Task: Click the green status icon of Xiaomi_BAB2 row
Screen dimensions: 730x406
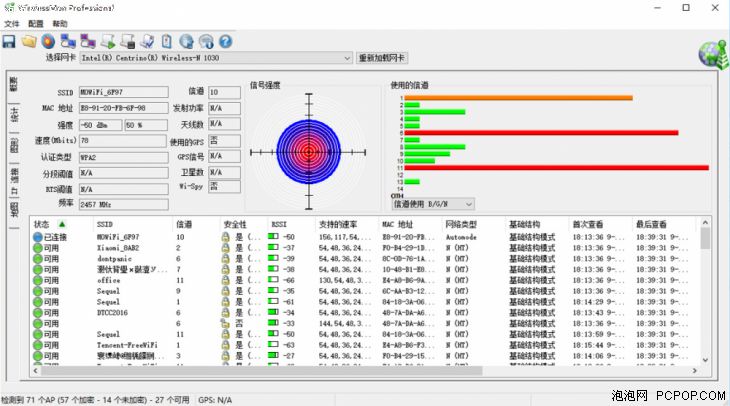Action: coord(38,248)
